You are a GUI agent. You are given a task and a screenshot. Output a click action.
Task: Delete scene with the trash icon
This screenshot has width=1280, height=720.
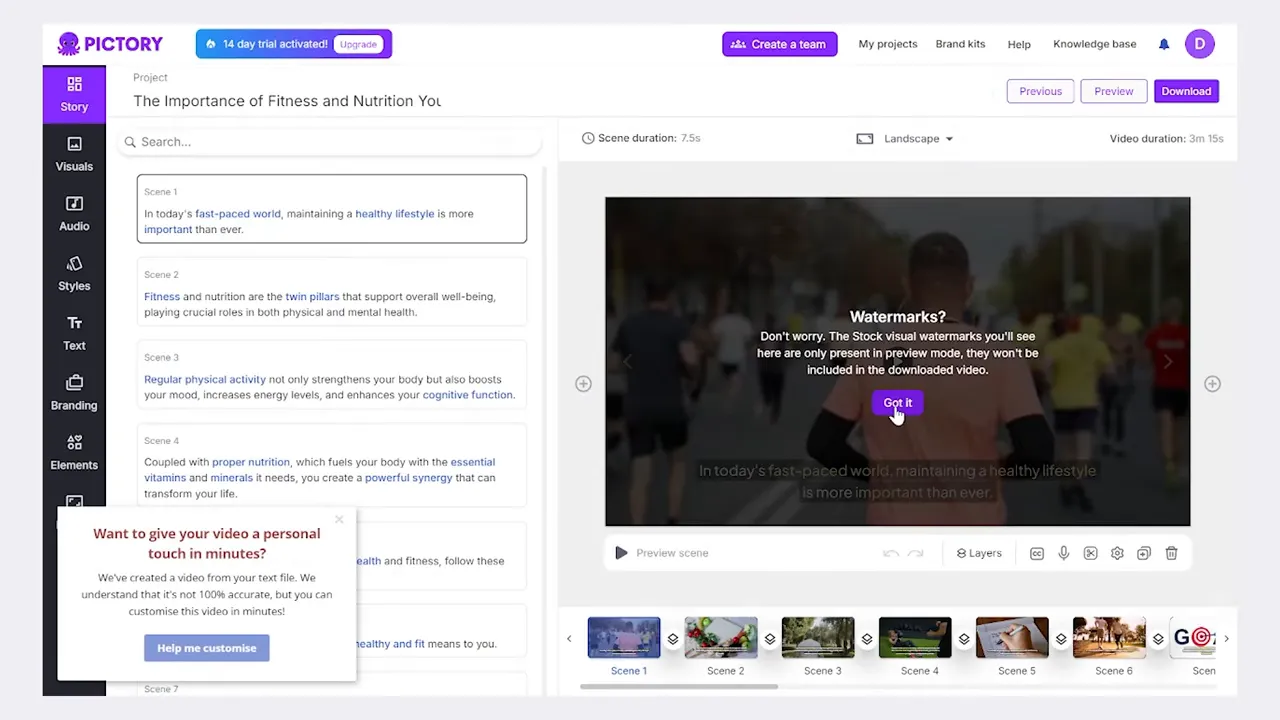click(x=1171, y=553)
